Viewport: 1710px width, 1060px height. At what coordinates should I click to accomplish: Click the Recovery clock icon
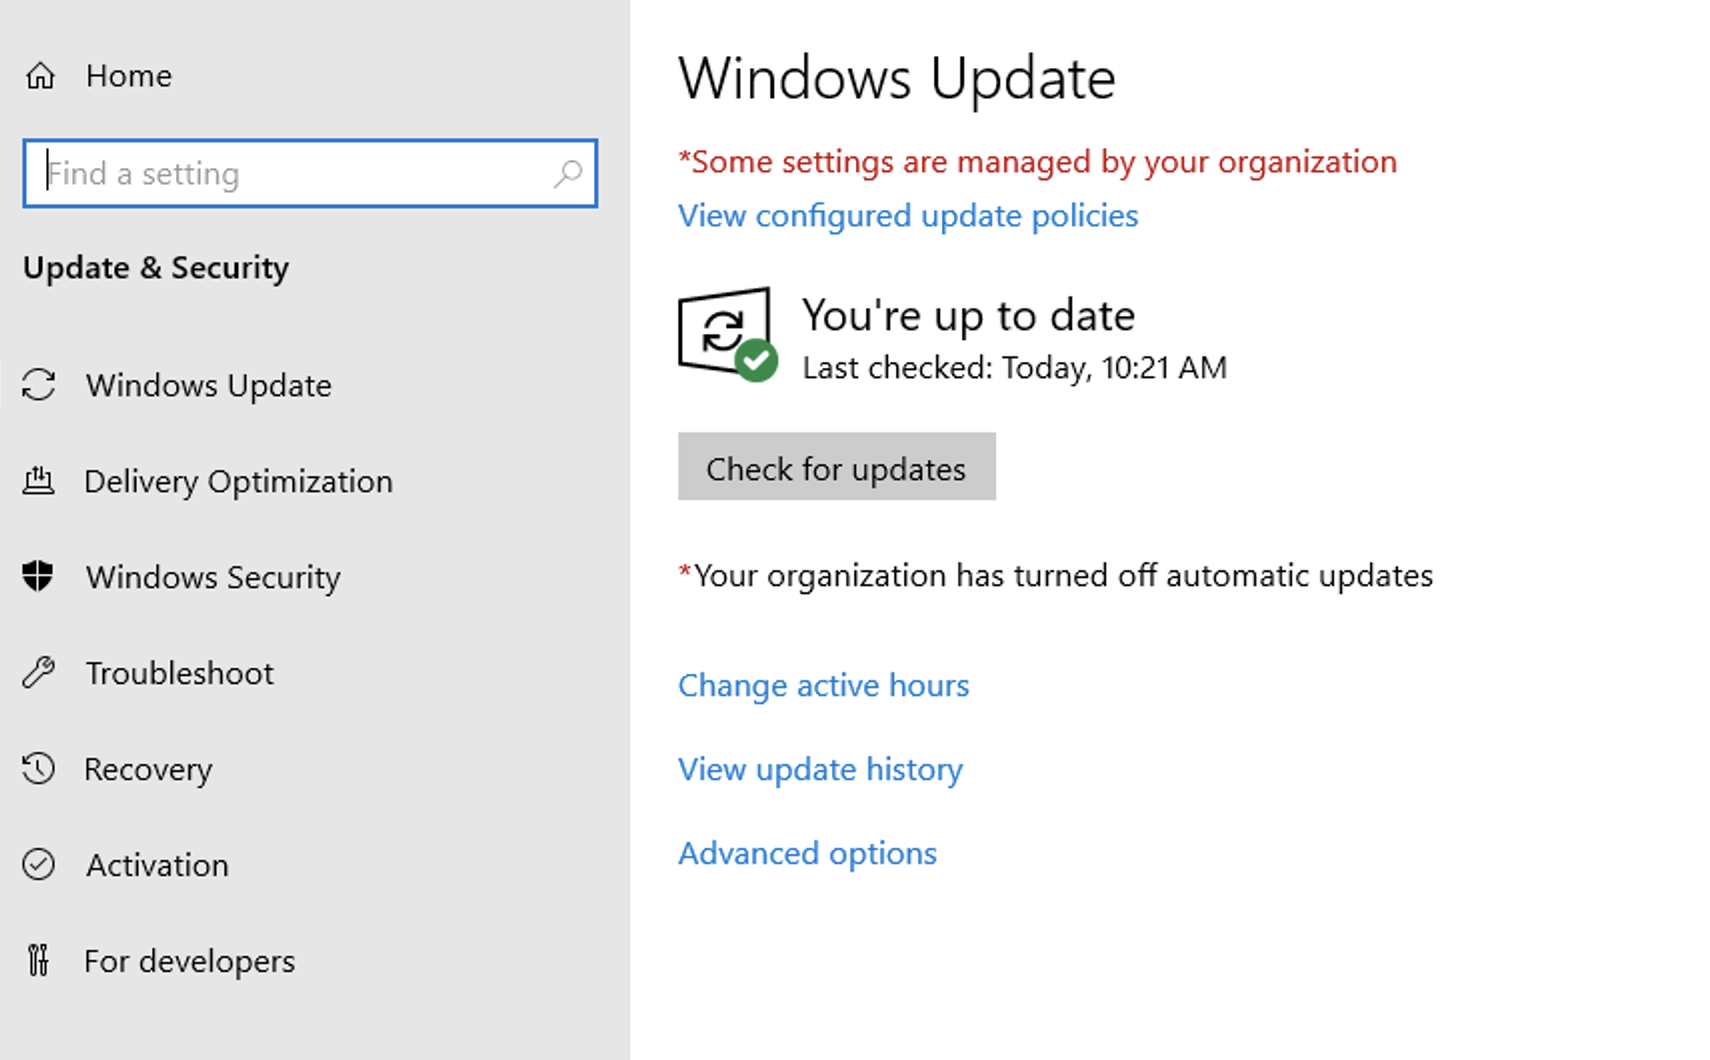pyautogui.click(x=38, y=768)
